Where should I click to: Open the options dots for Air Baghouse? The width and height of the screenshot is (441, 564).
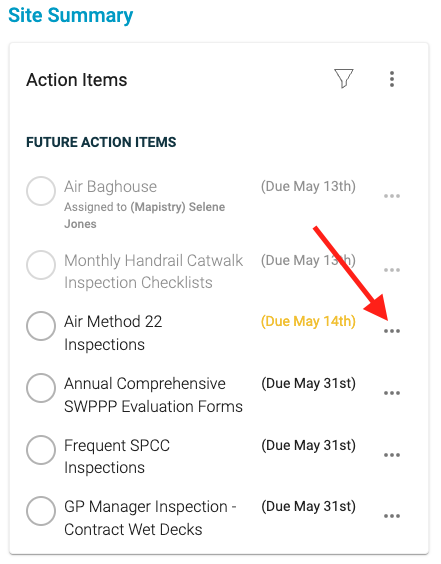(x=392, y=196)
